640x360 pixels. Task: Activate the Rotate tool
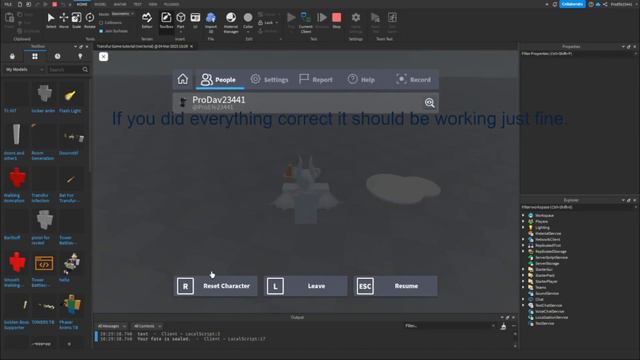click(x=90, y=20)
